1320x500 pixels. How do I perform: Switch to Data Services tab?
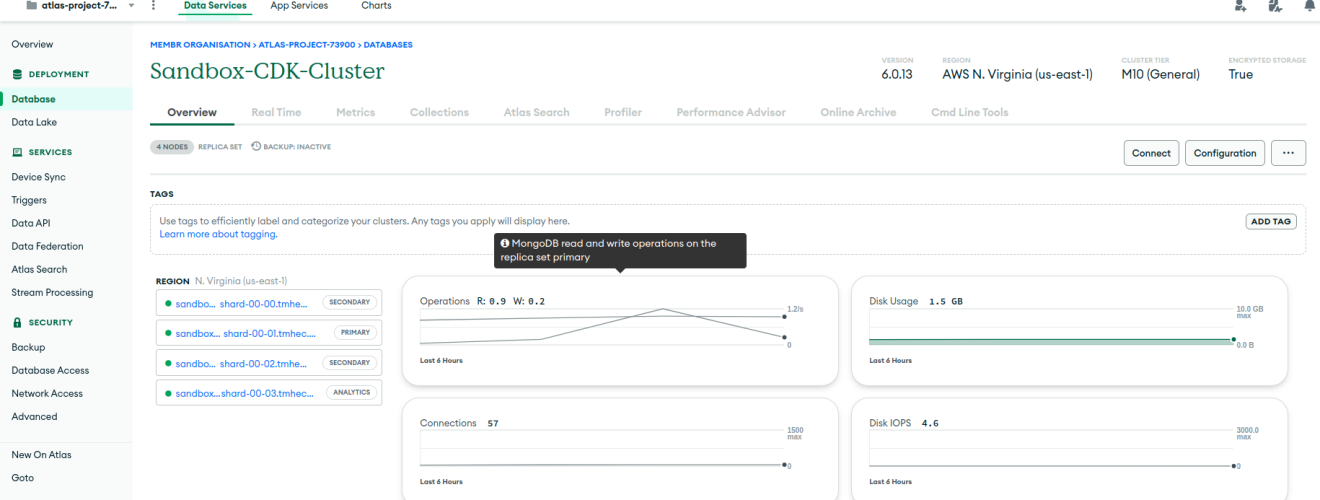pos(215,6)
